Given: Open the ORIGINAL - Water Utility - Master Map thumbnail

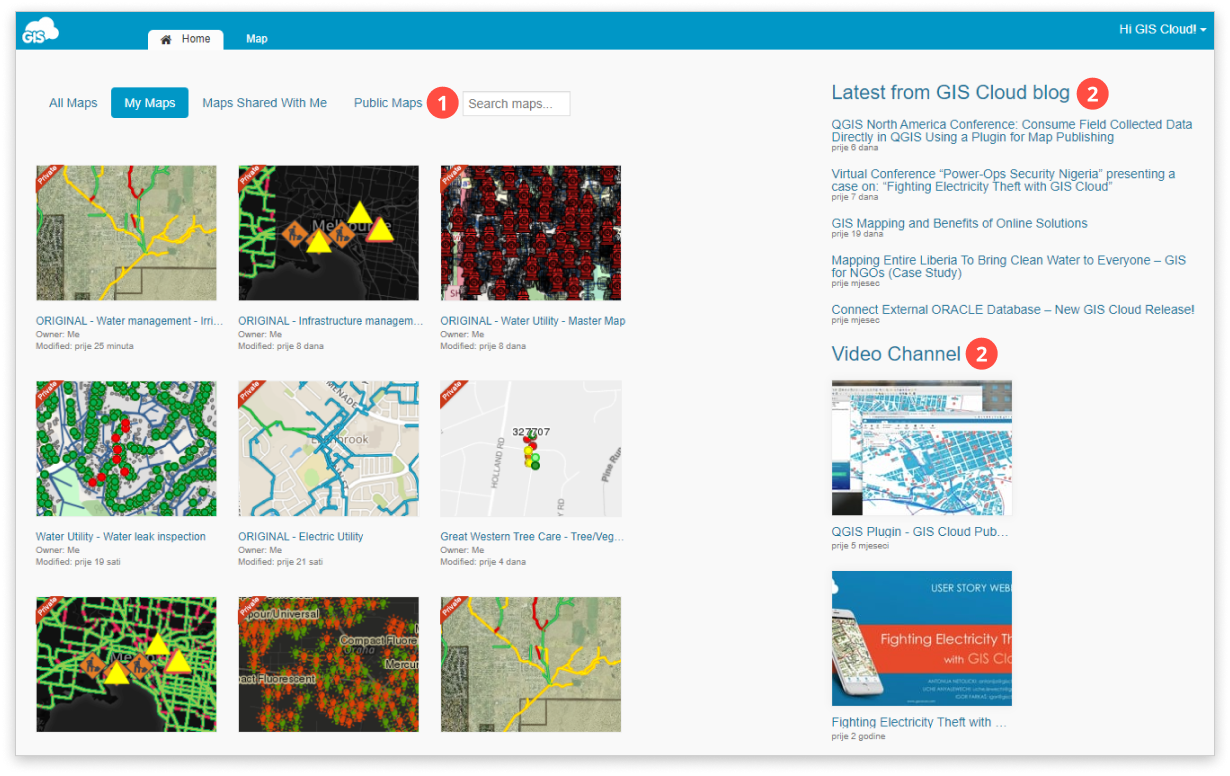Looking at the screenshot, I should click(530, 232).
